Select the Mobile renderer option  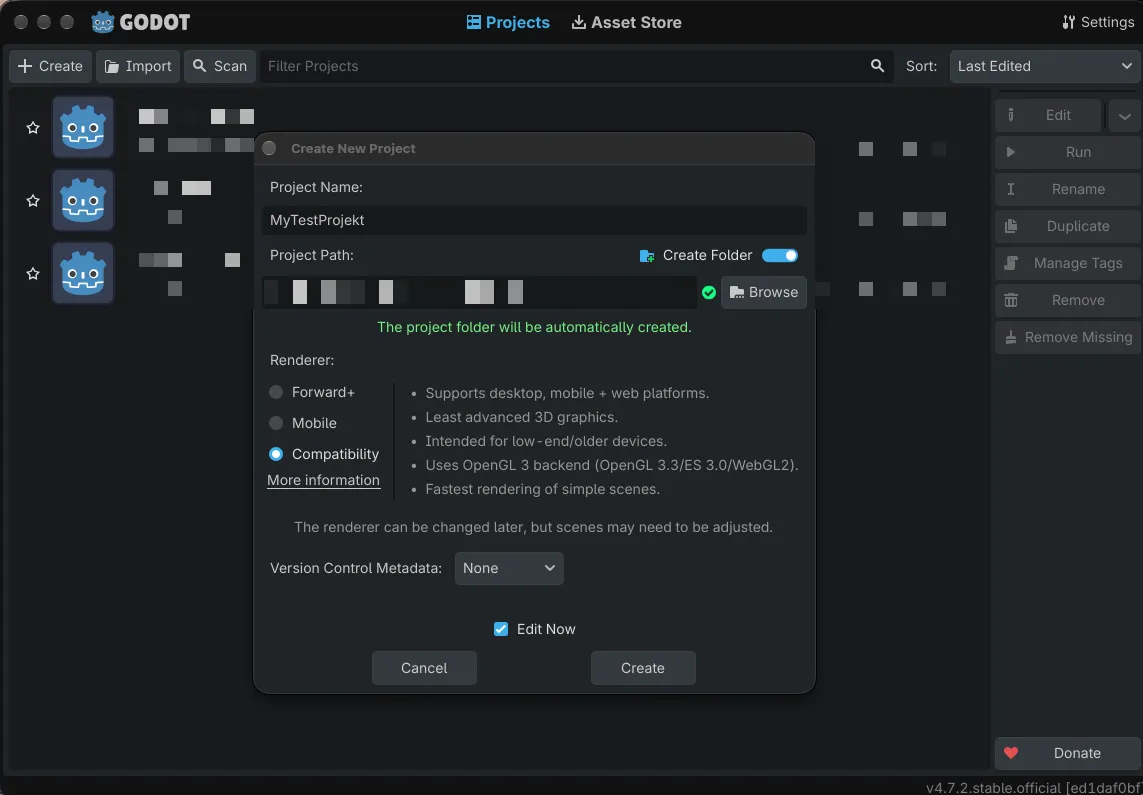pos(303,423)
